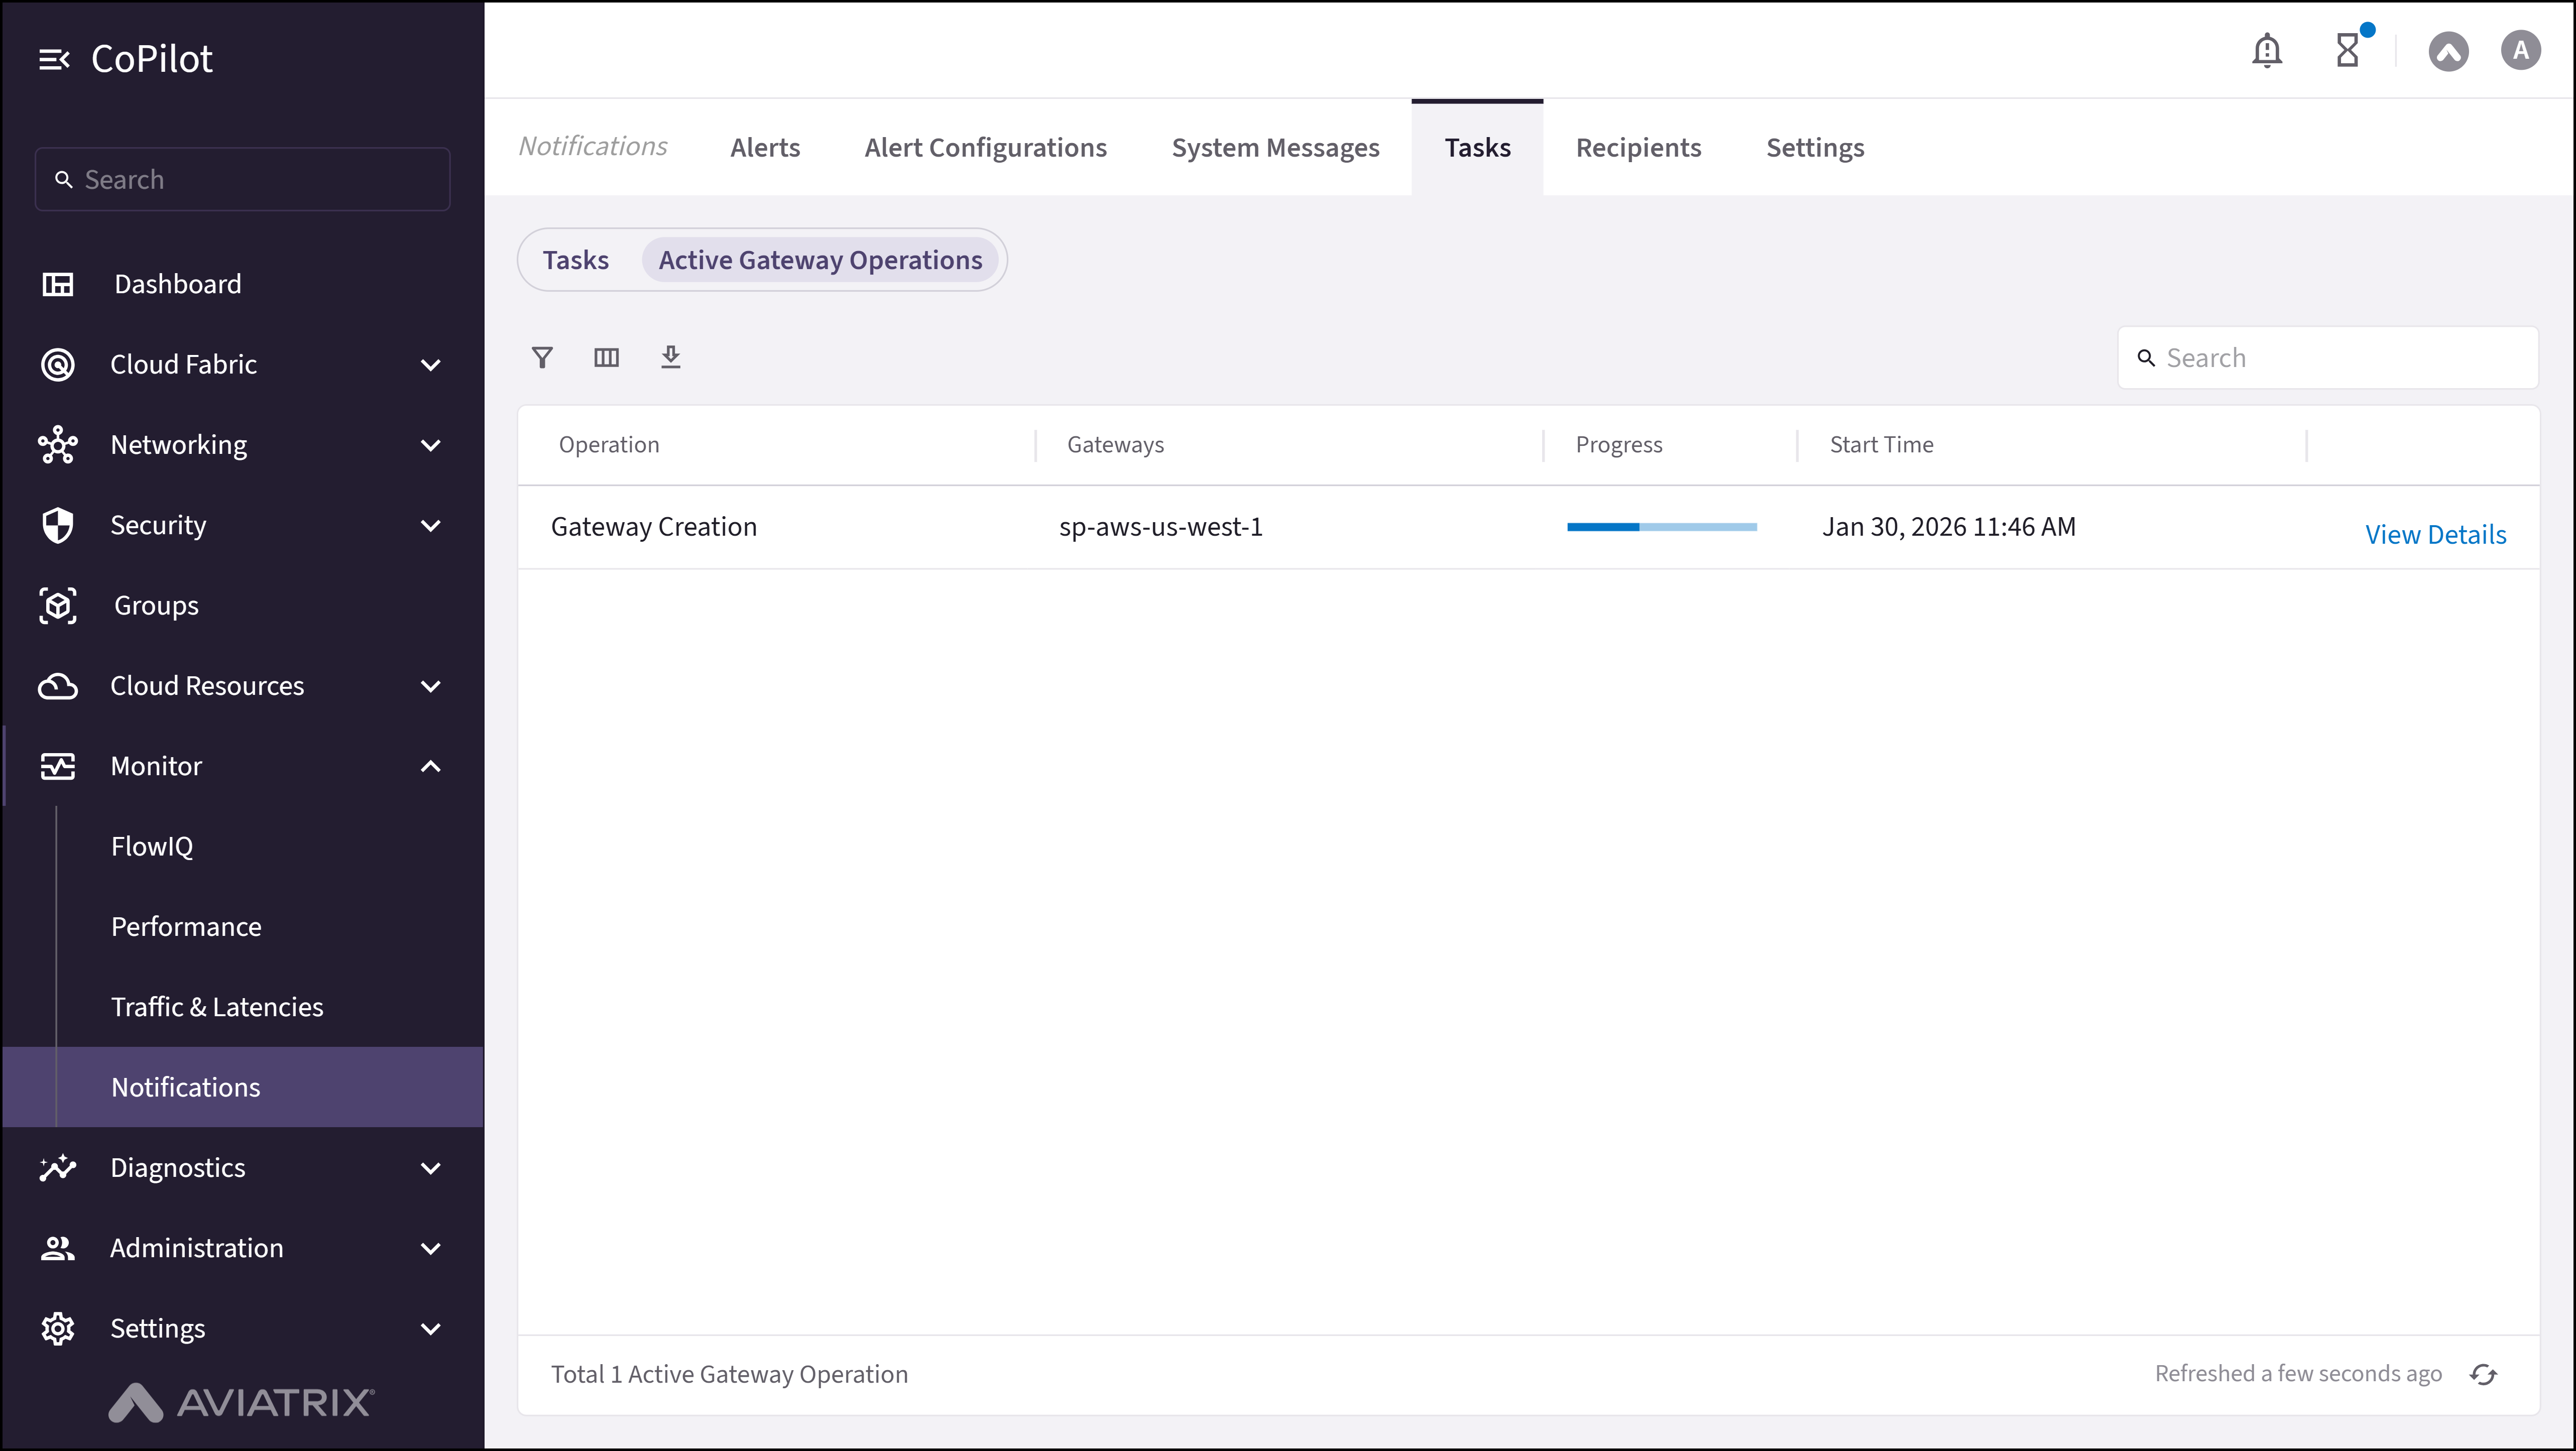Click the column settings icon
This screenshot has height=1451, width=2576.
point(606,357)
